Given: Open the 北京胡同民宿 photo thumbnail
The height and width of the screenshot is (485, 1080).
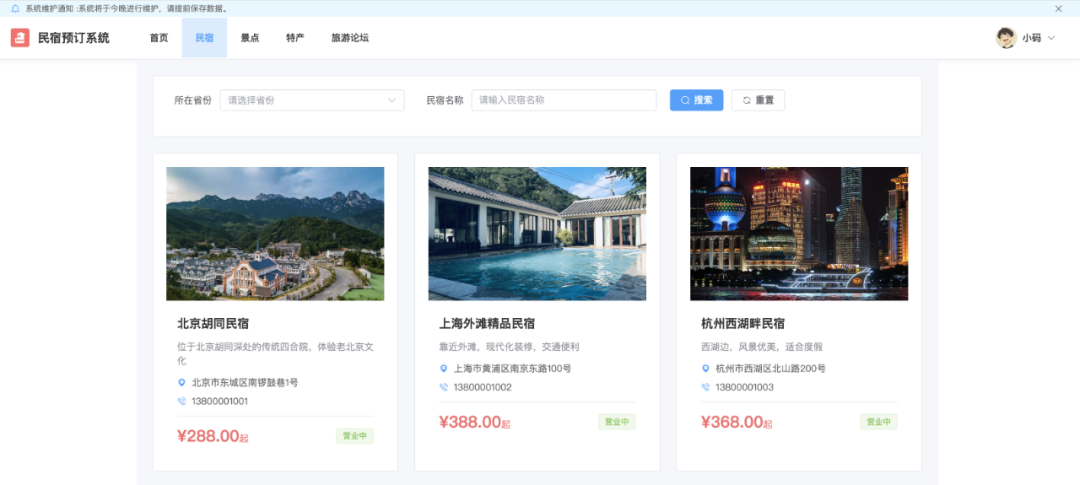Looking at the screenshot, I should (x=275, y=234).
